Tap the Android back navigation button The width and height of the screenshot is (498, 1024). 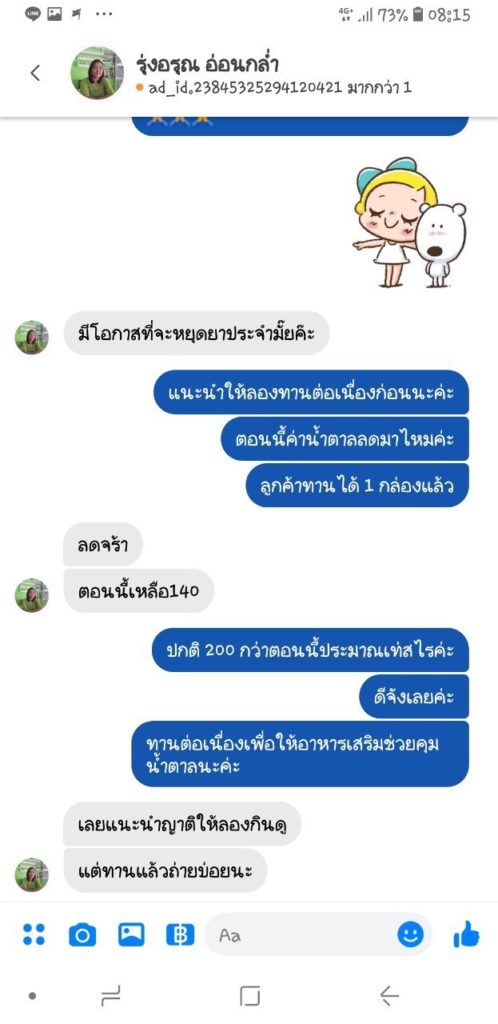point(389,996)
